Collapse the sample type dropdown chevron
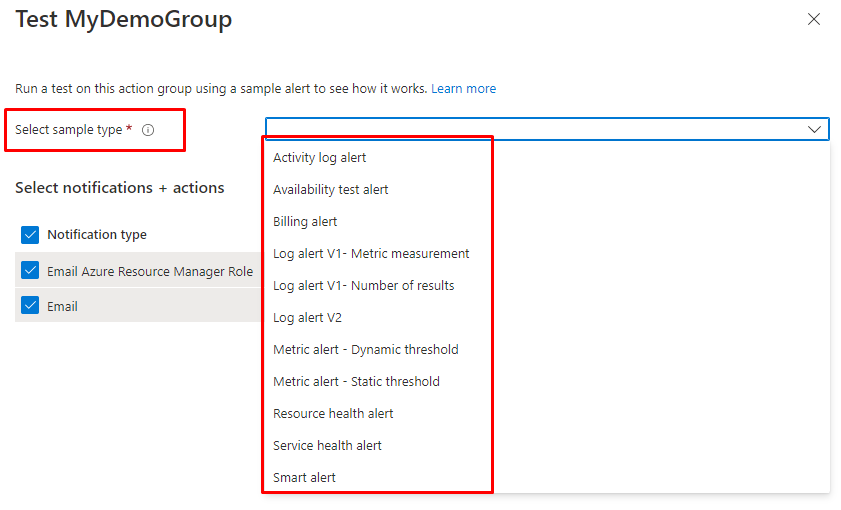Viewport: 841px width, 510px height. click(x=814, y=129)
